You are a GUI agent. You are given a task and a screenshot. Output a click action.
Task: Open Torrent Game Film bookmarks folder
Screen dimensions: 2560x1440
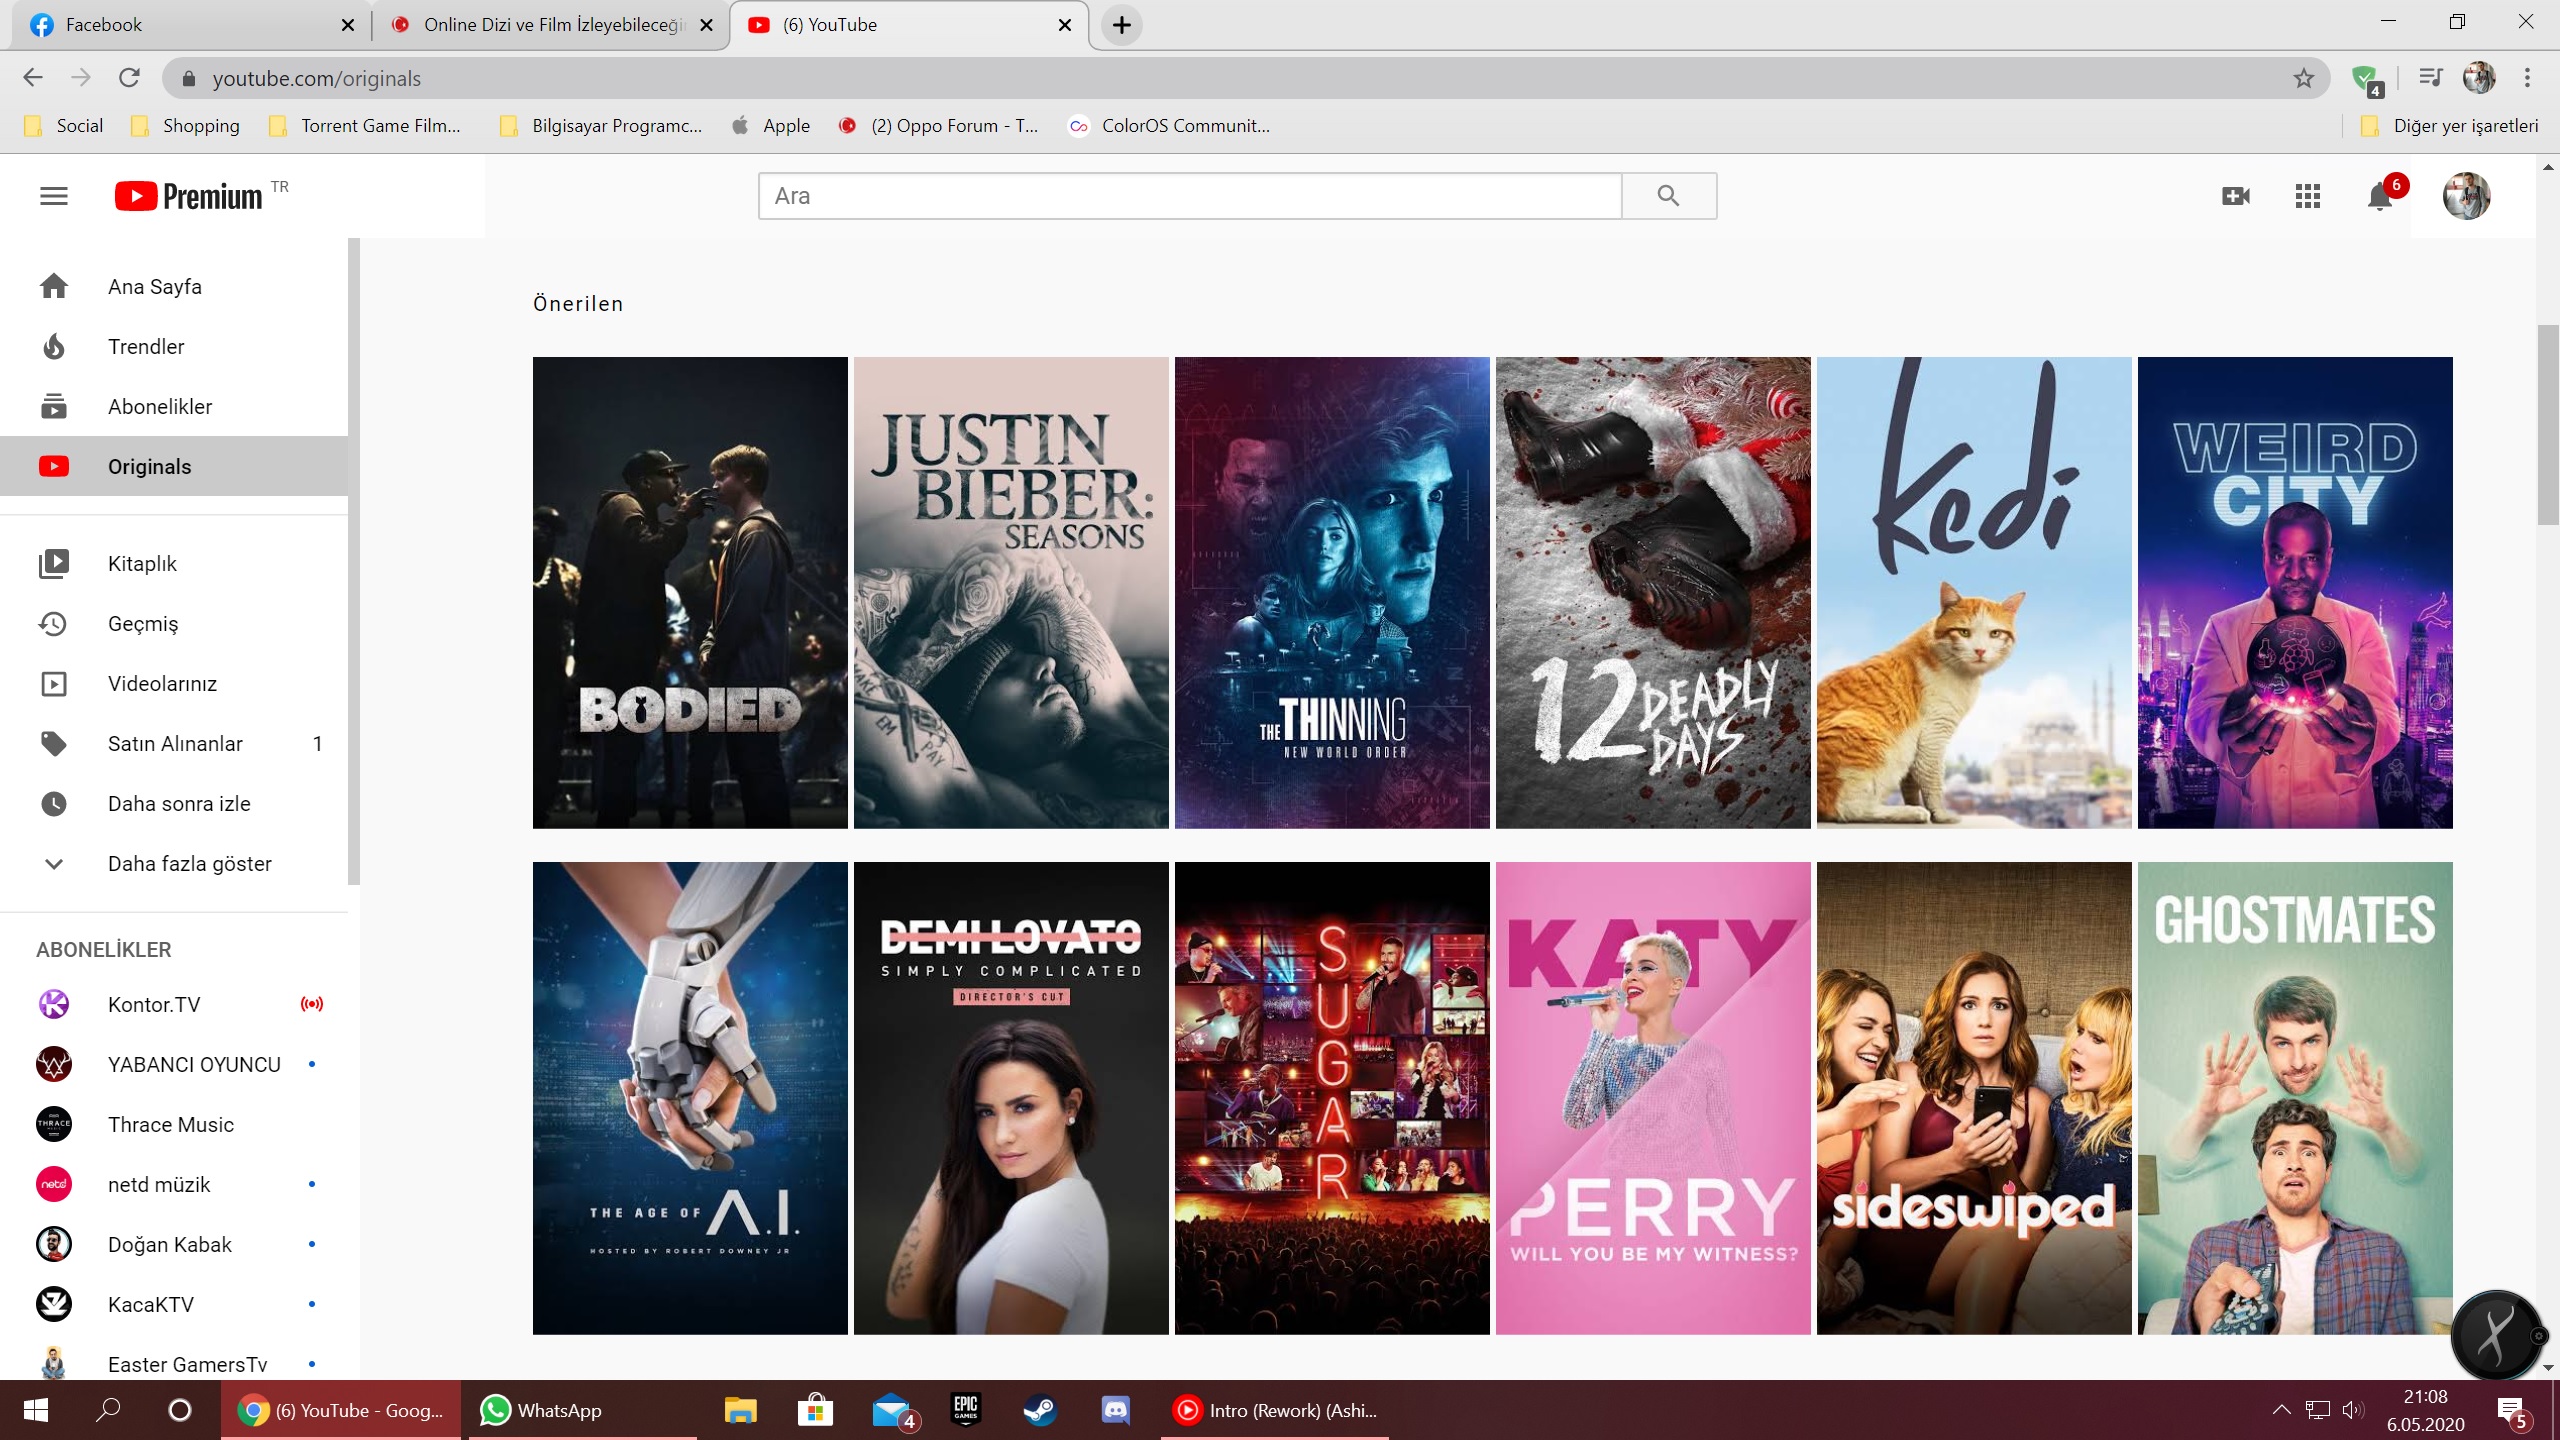[x=366, y=126]
